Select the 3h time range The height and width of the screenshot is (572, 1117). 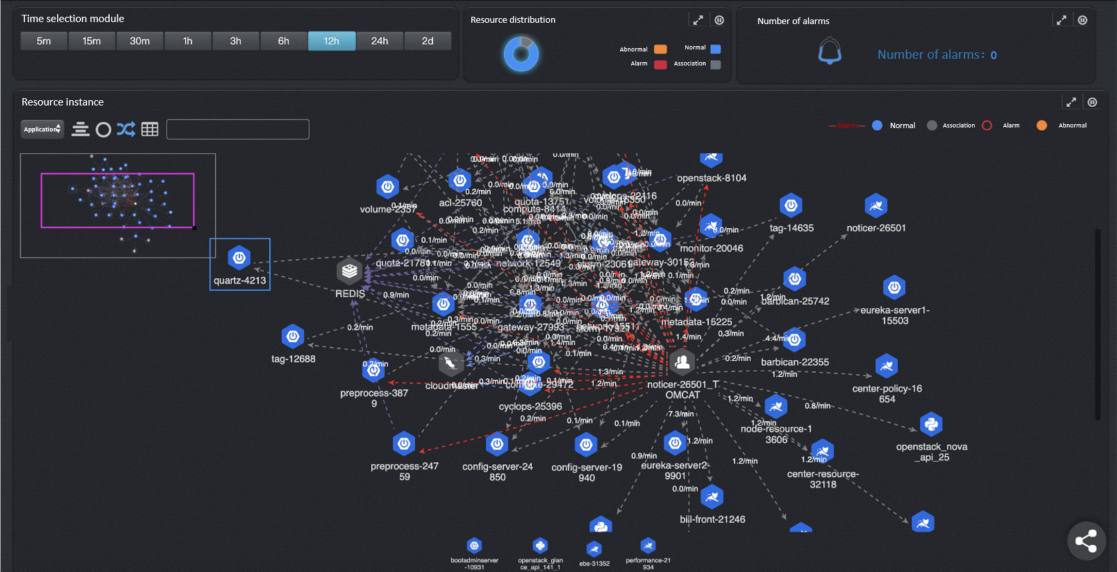236,41
